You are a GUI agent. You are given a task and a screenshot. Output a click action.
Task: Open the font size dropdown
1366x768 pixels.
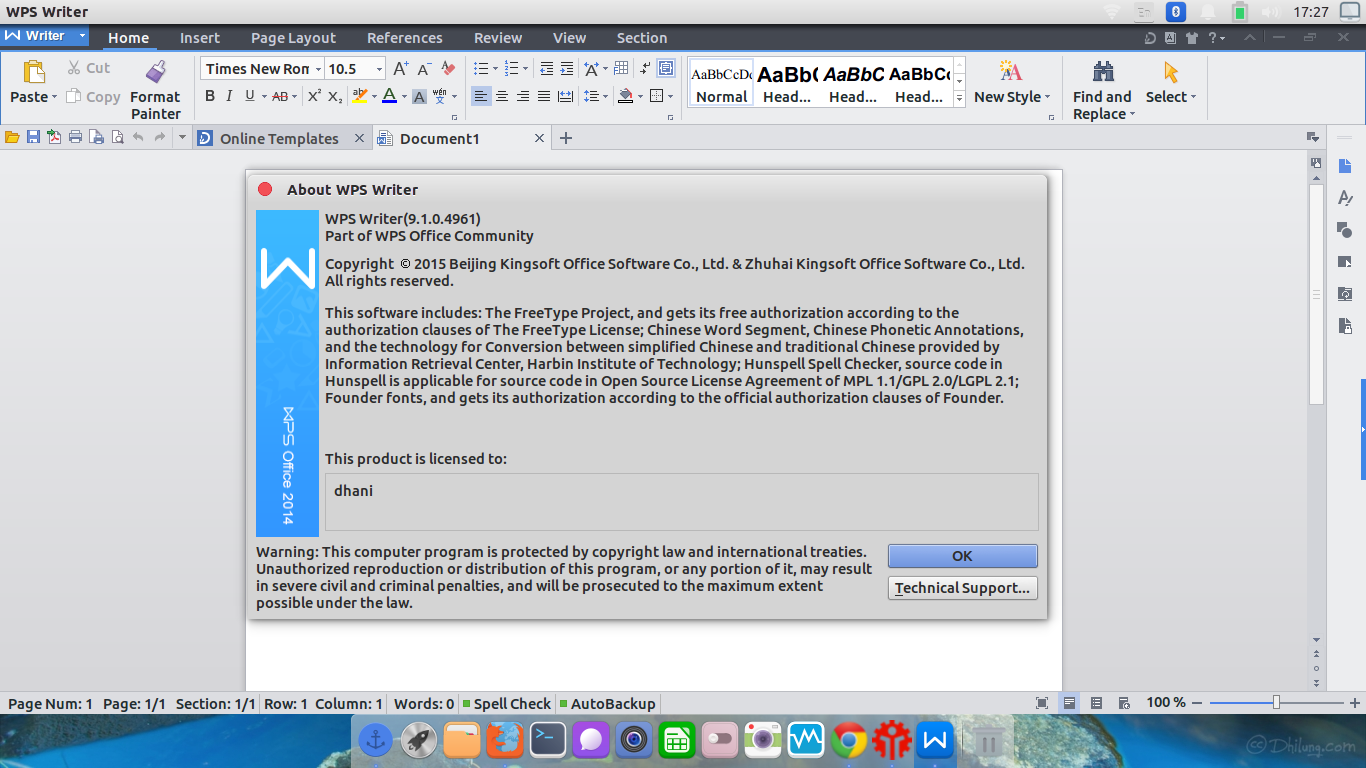(x=380, y=69)
